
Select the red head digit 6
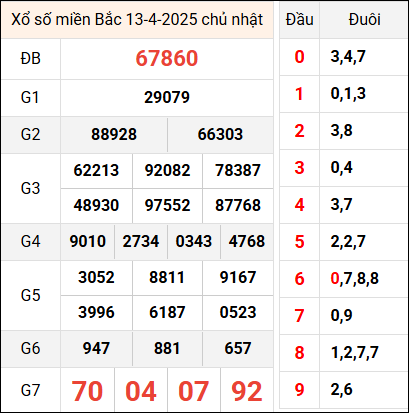(x=299, y=279)
